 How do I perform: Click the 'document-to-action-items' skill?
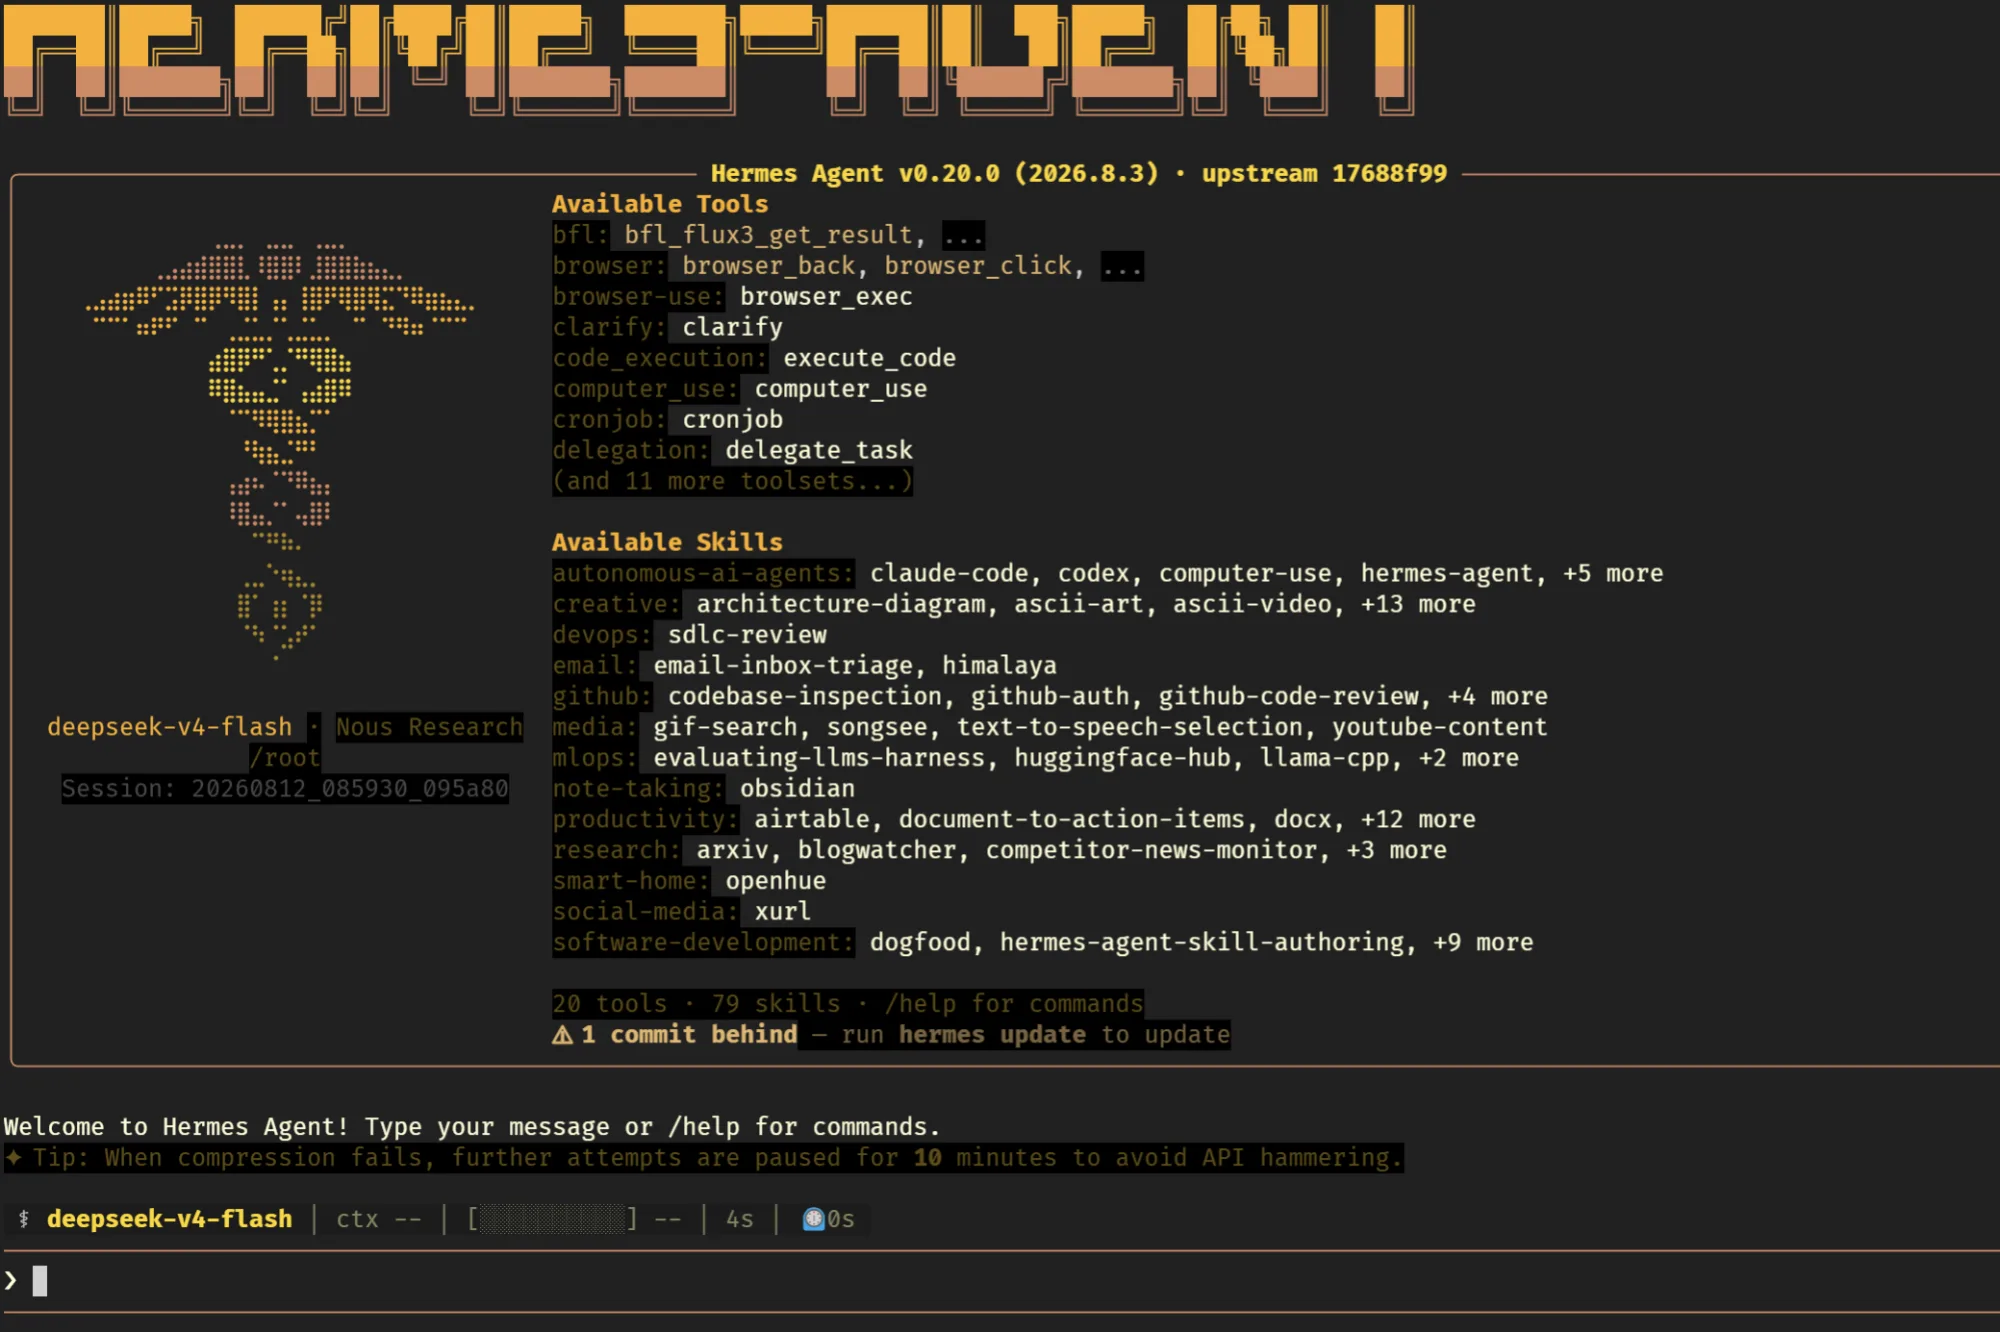1071,819
